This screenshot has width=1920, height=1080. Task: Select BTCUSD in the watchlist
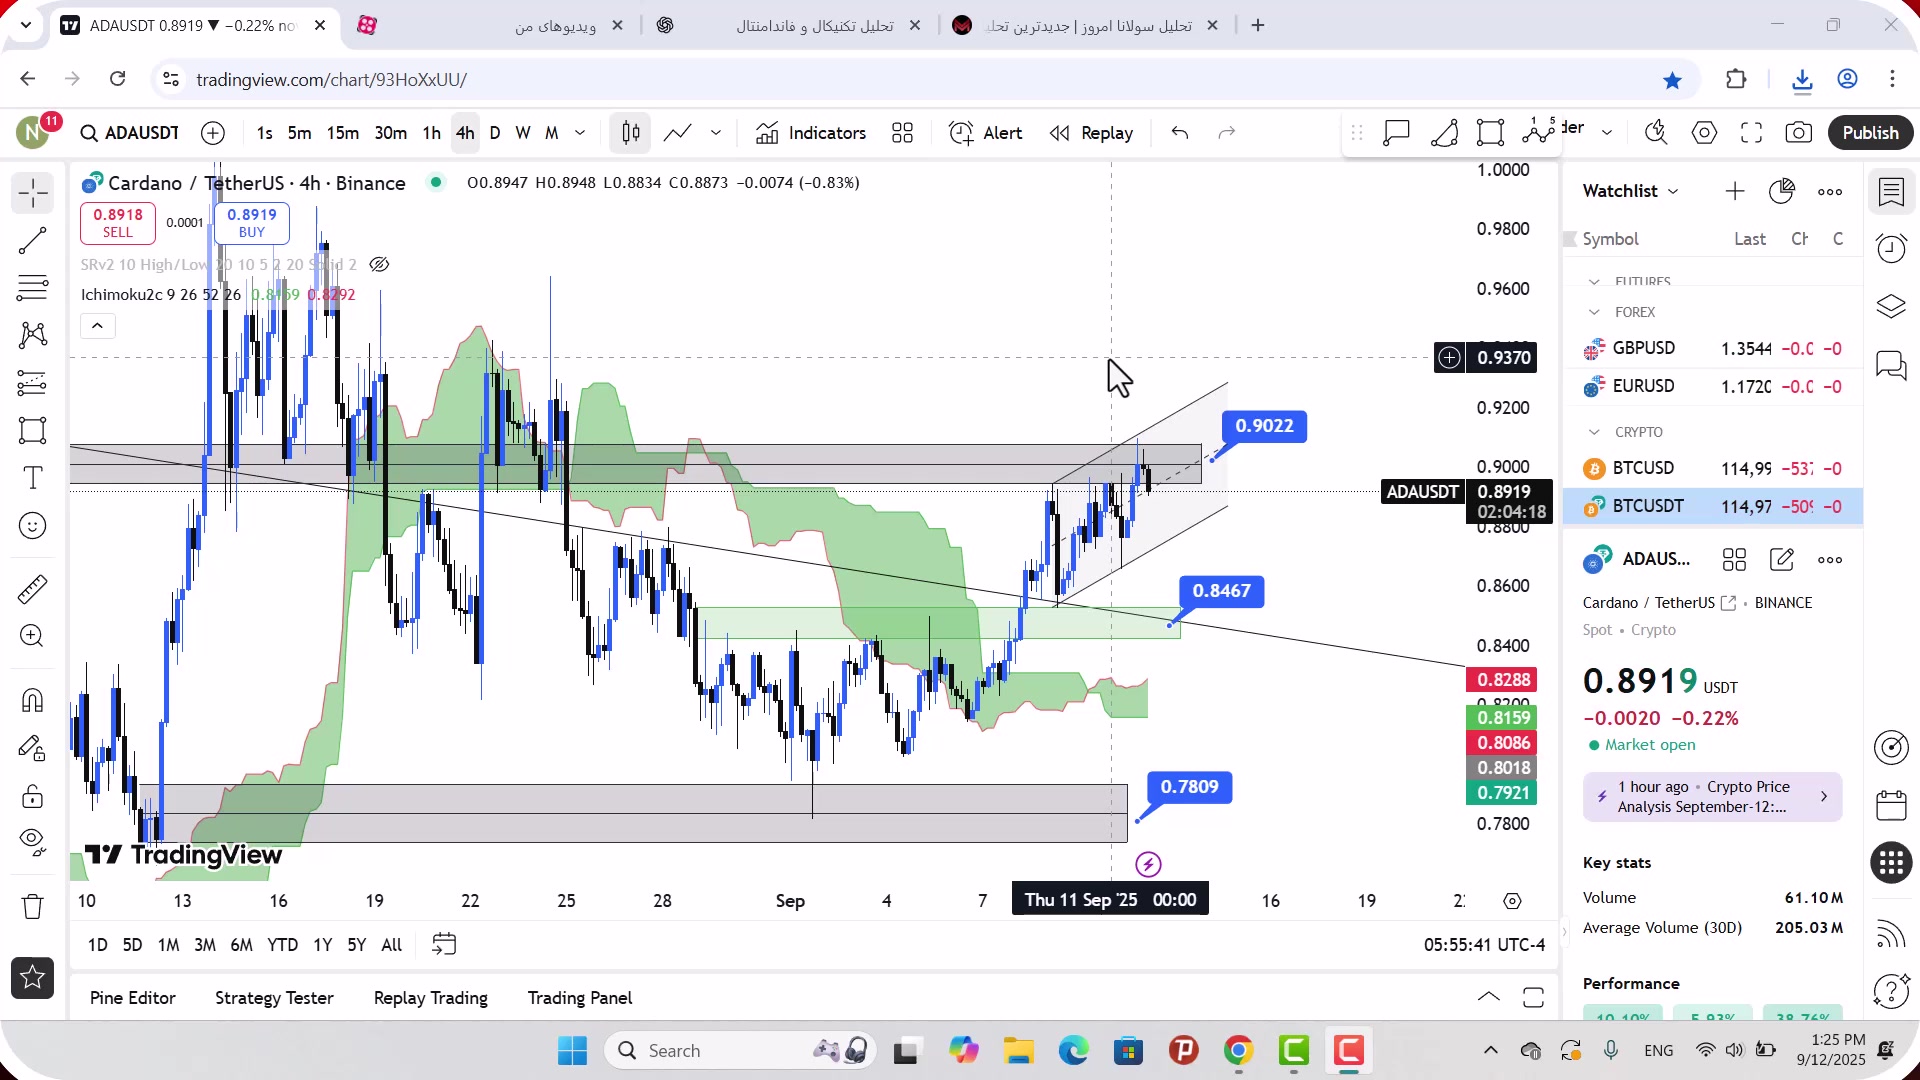pos(1713,469)
